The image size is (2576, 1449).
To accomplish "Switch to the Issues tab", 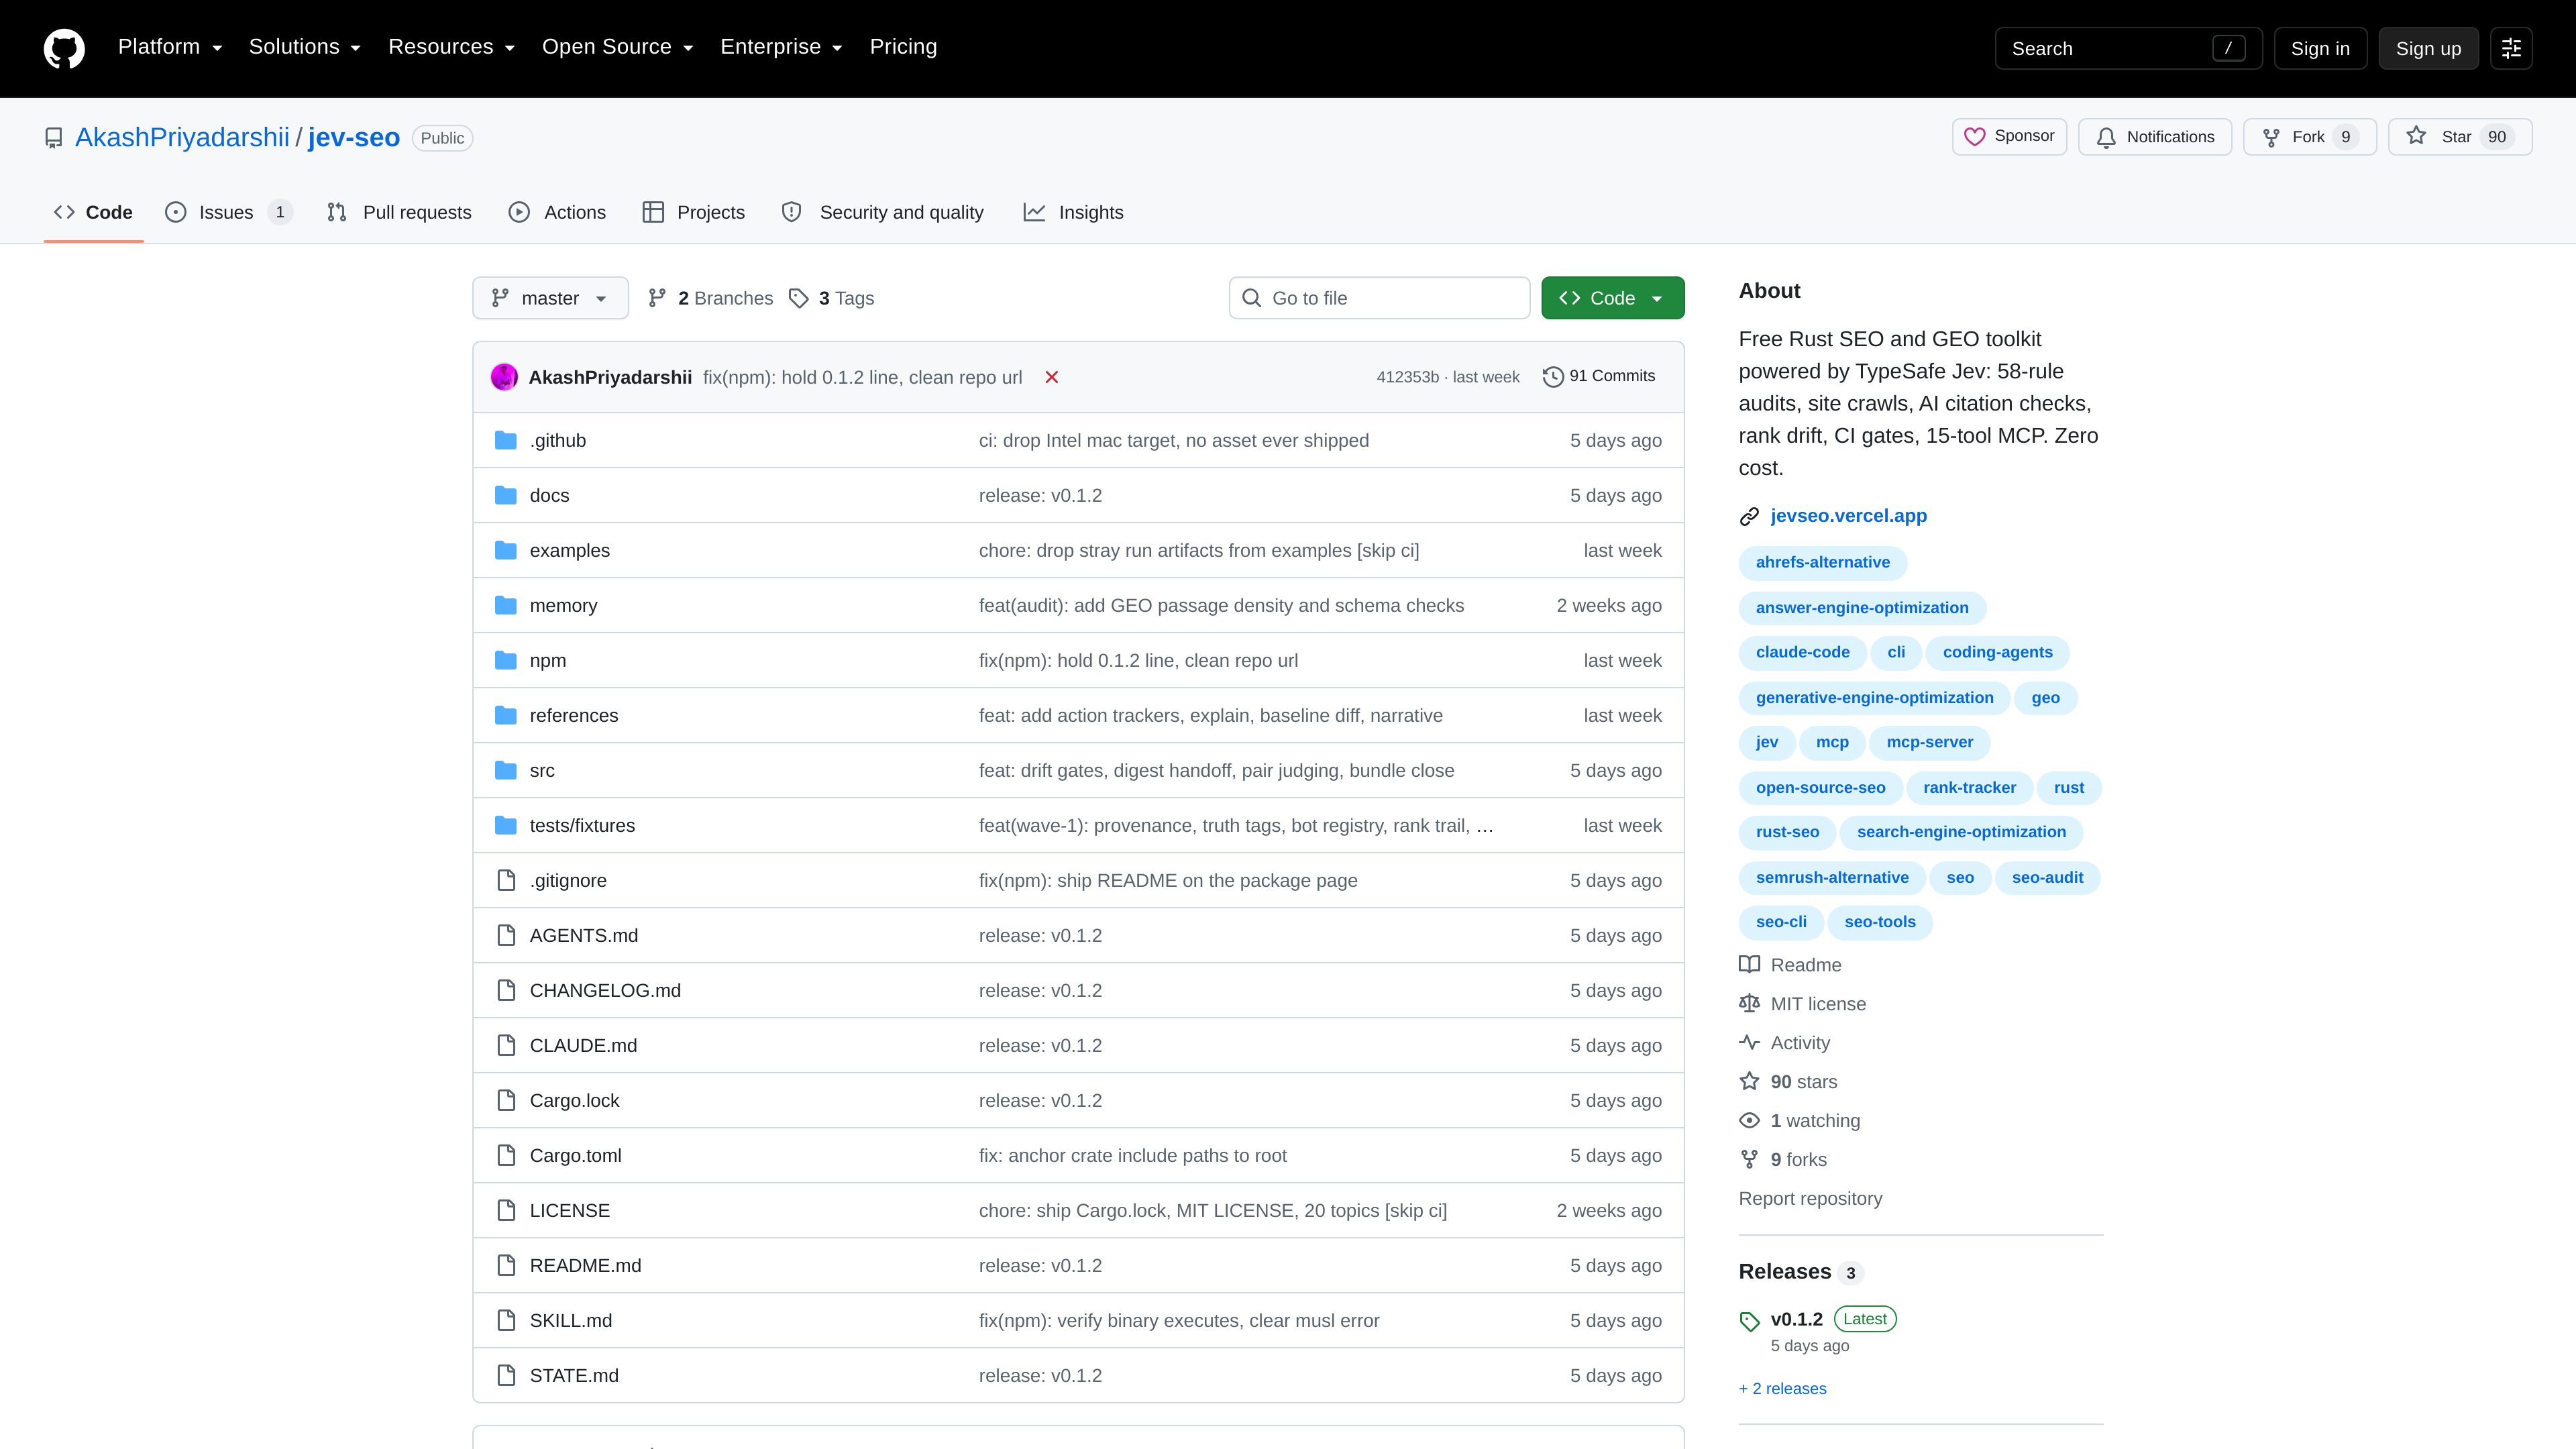I will (x=228, y=212).
